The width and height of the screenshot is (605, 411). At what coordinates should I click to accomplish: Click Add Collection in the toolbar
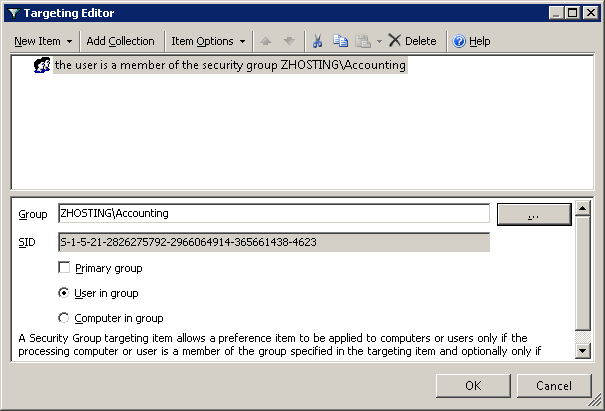(120, 41)
